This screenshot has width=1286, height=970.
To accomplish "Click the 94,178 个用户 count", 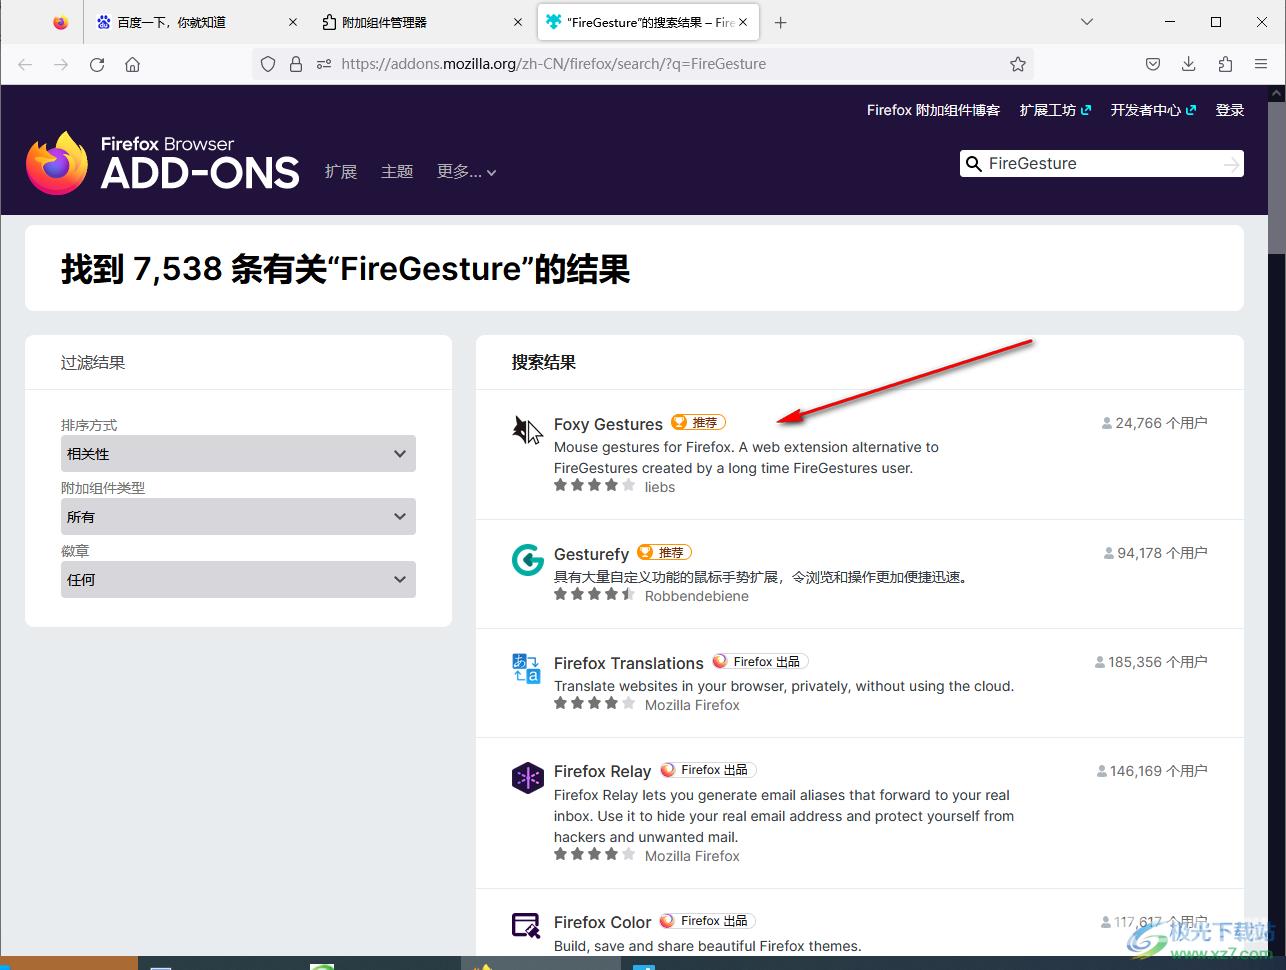I will coord(1156,553).
